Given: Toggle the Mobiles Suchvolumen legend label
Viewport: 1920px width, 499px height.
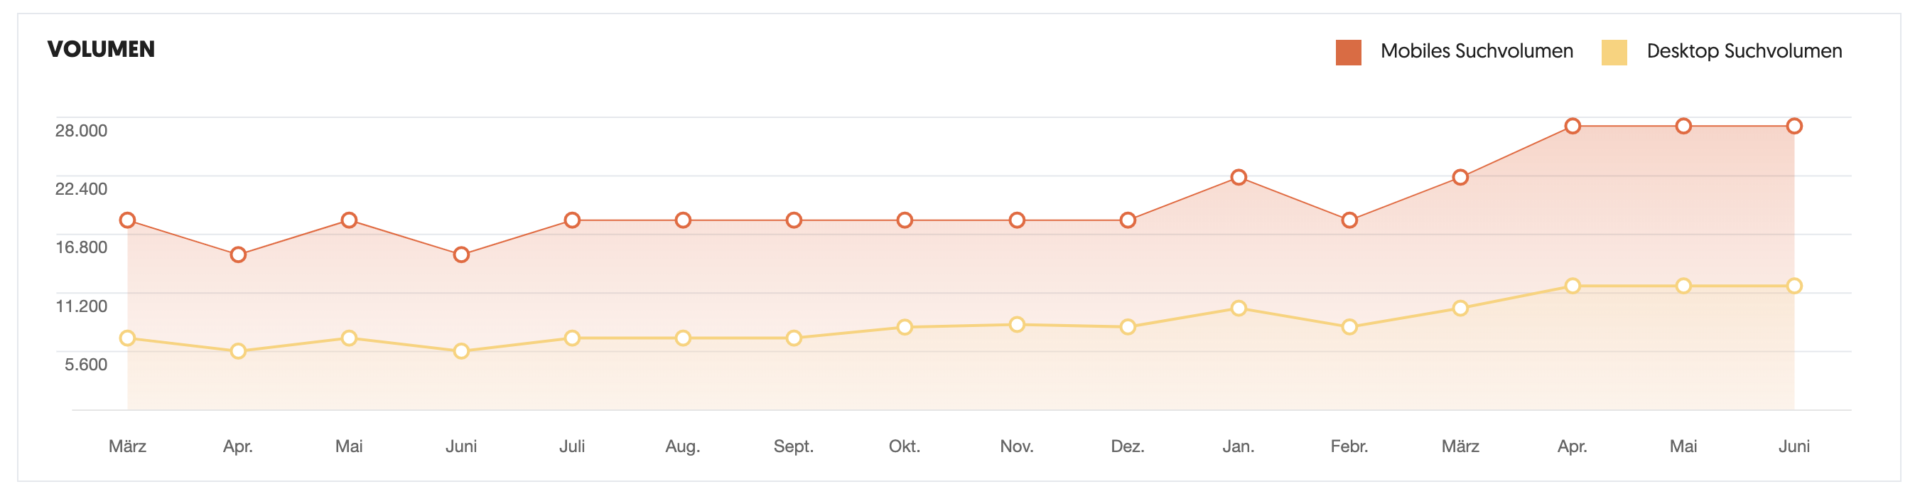Looking at the screenshot, I should coord(1476,51).
